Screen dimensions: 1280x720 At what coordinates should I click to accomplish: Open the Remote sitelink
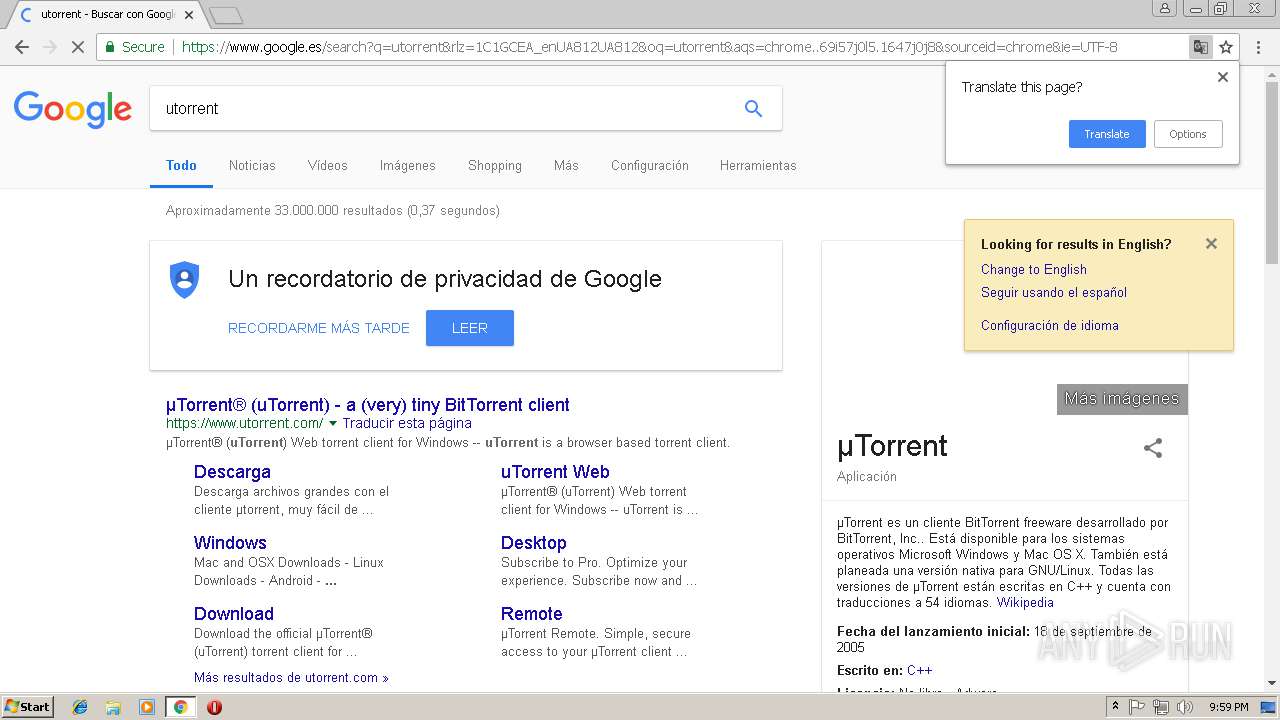pyautogui.click(x=532, y=614)
